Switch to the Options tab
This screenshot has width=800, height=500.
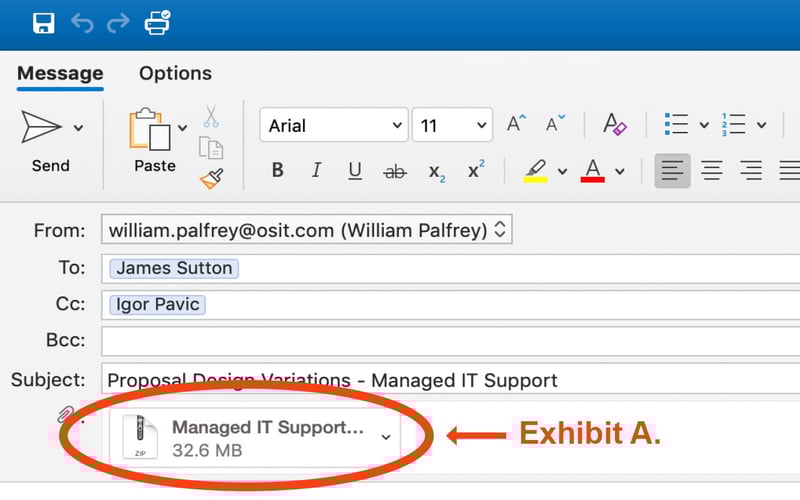(176, 73)
